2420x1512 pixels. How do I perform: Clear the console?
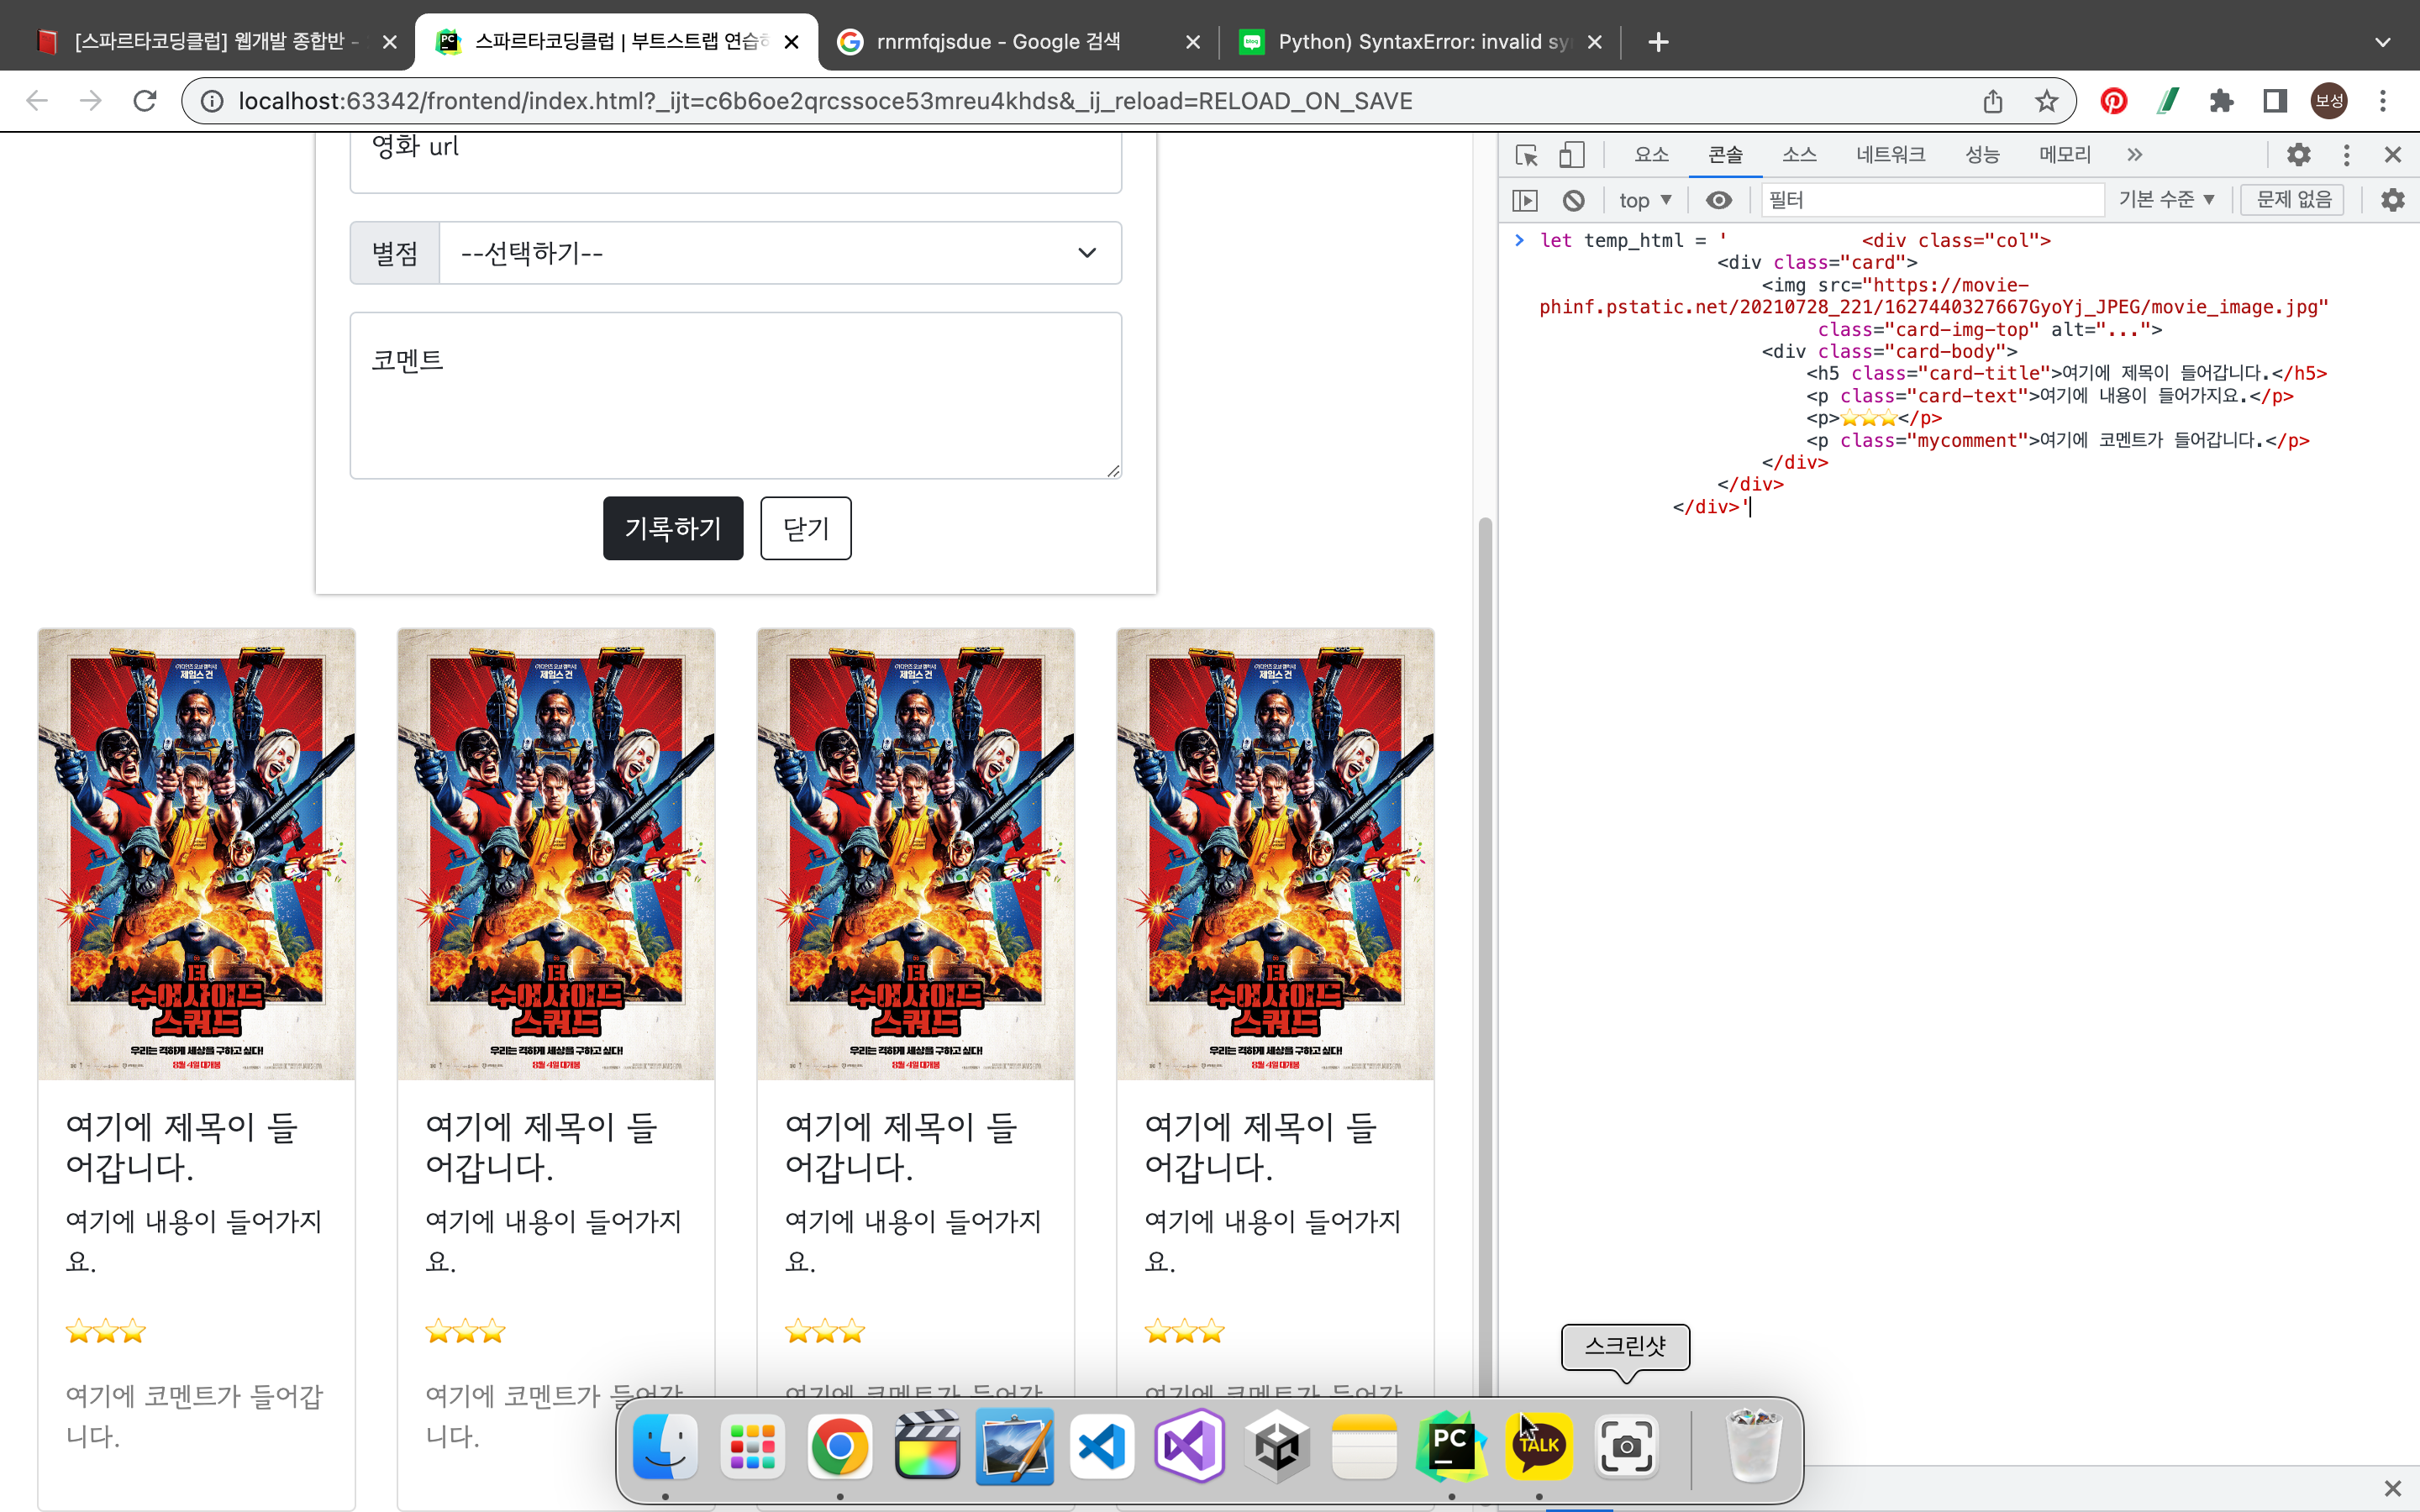click(1574, 200)
